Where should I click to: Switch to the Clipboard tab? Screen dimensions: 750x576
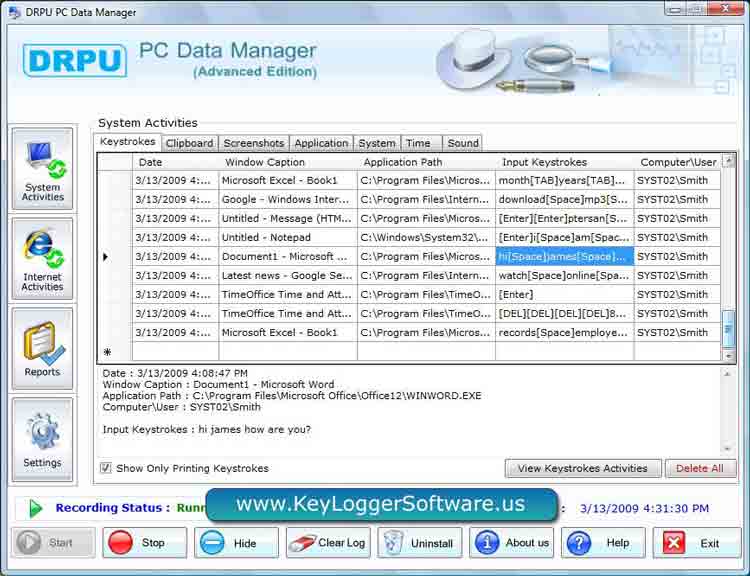coord(190,143)
